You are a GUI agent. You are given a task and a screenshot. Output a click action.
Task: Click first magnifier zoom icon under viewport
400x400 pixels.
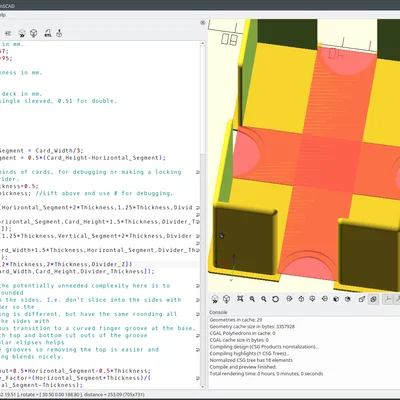252,299
